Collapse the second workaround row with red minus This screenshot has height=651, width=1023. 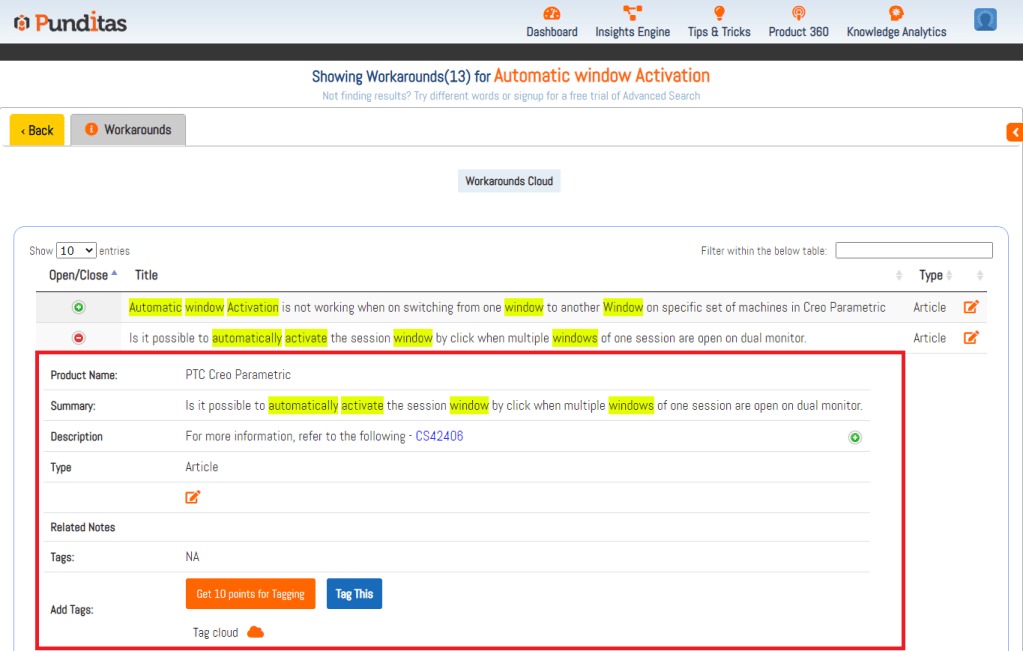click(79, 338)
